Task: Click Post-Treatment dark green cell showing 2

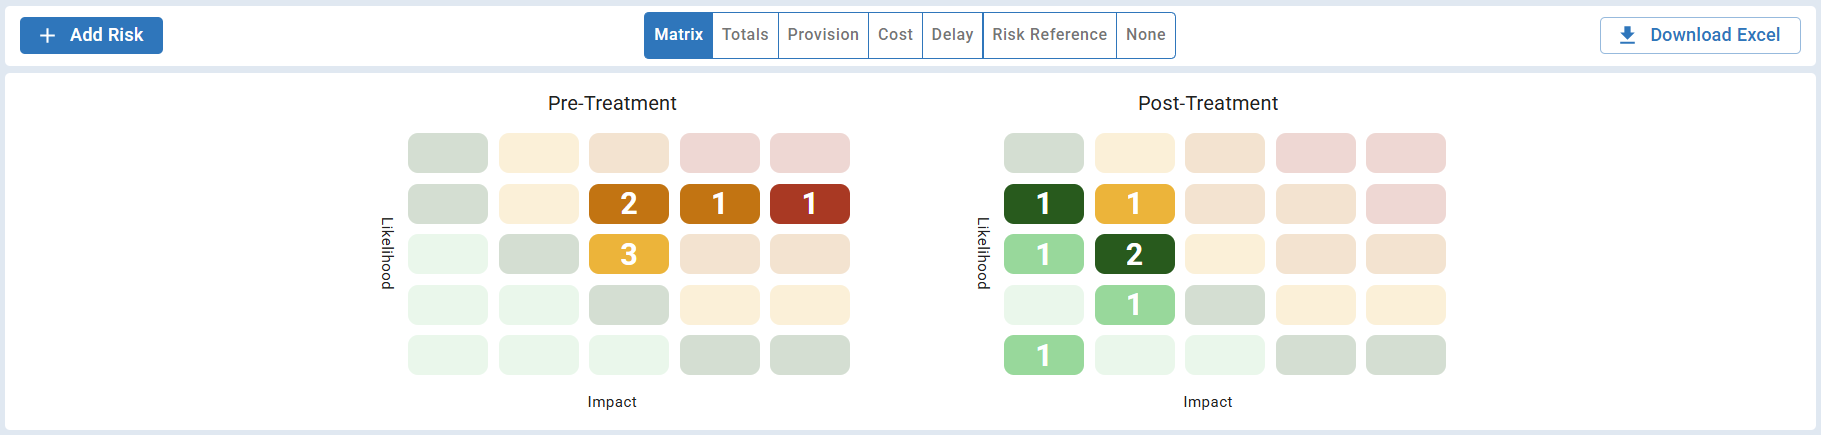Action: [1134, 254]
